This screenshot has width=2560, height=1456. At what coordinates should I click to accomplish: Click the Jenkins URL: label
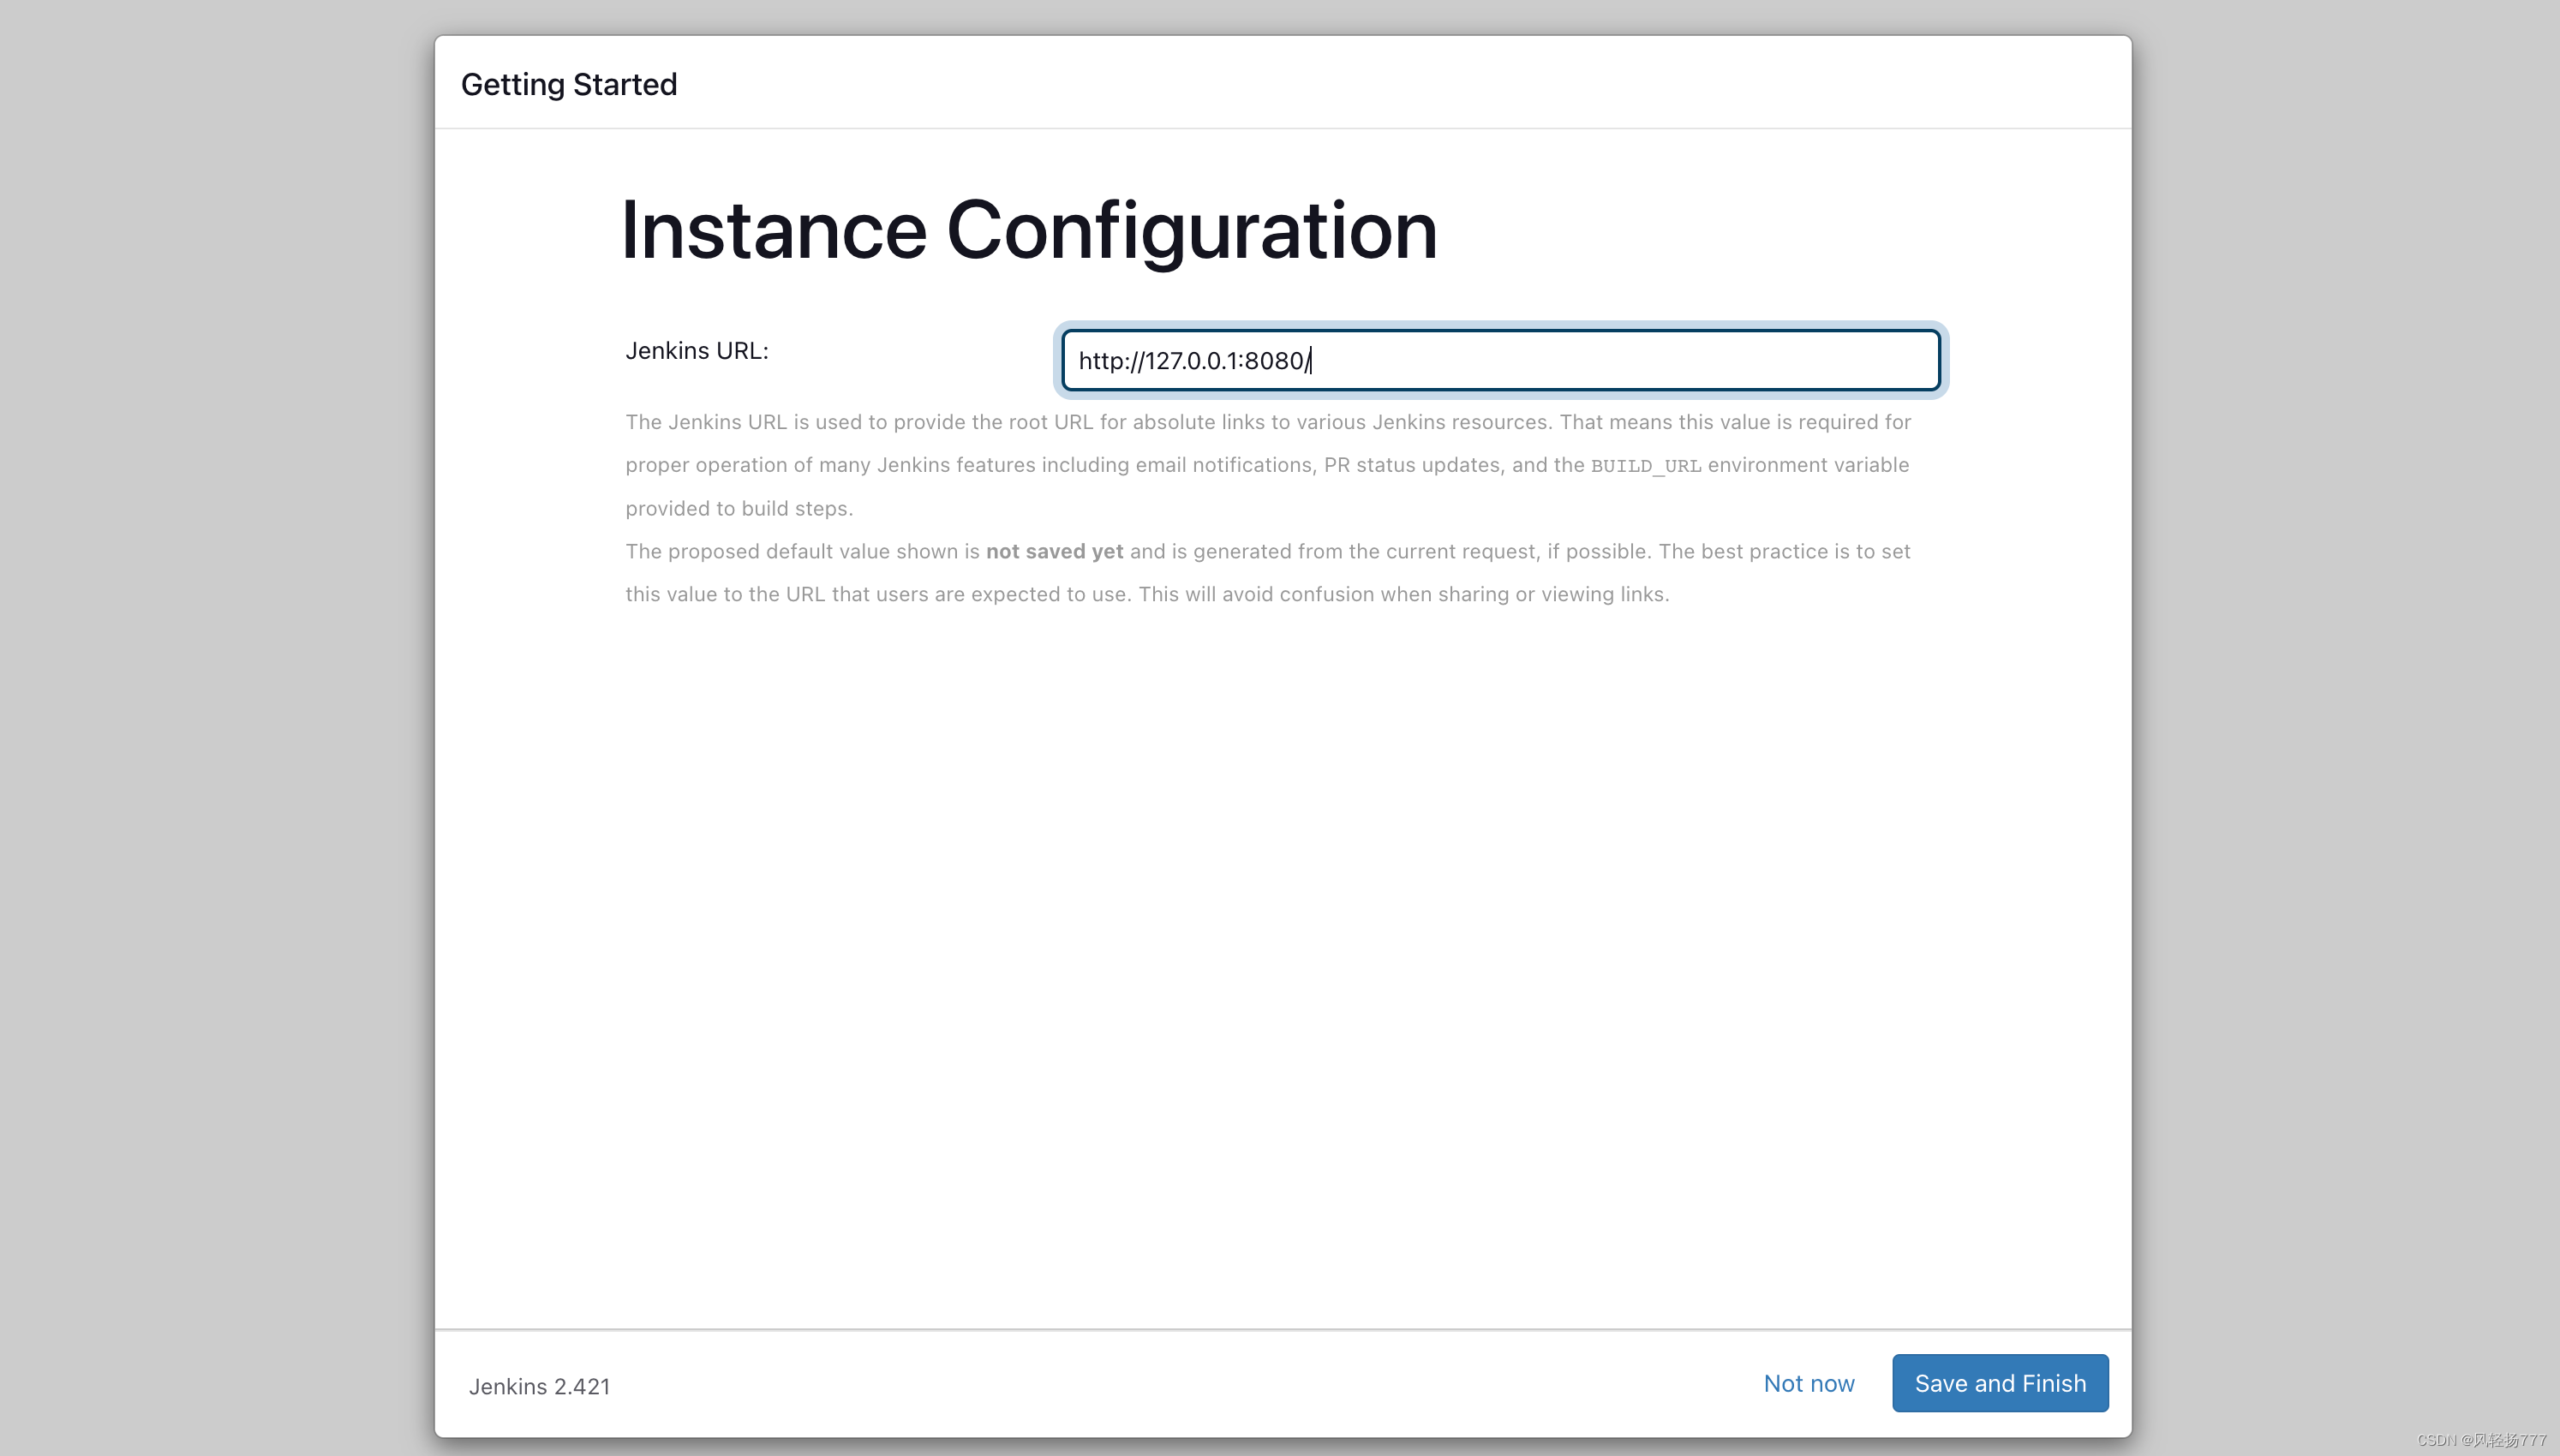click(697, 351)
